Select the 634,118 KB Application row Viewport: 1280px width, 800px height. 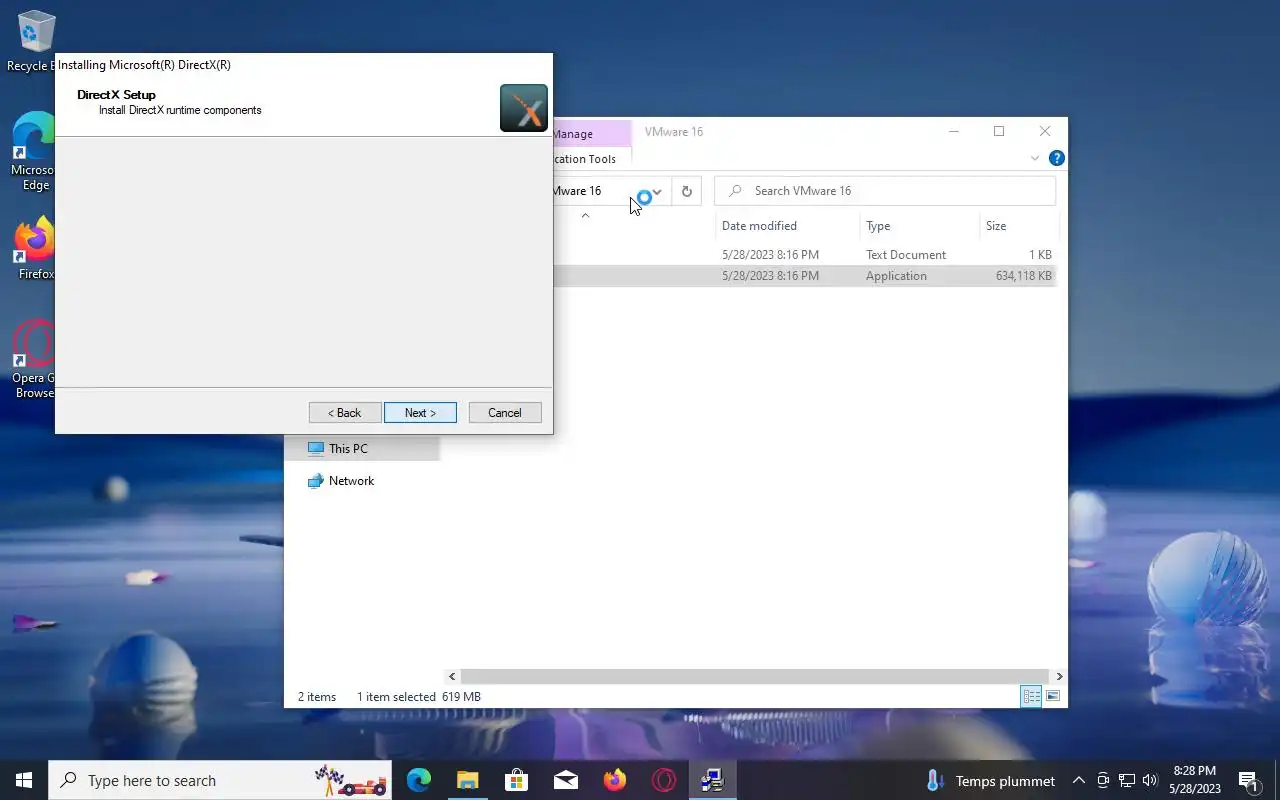(805, 276)
